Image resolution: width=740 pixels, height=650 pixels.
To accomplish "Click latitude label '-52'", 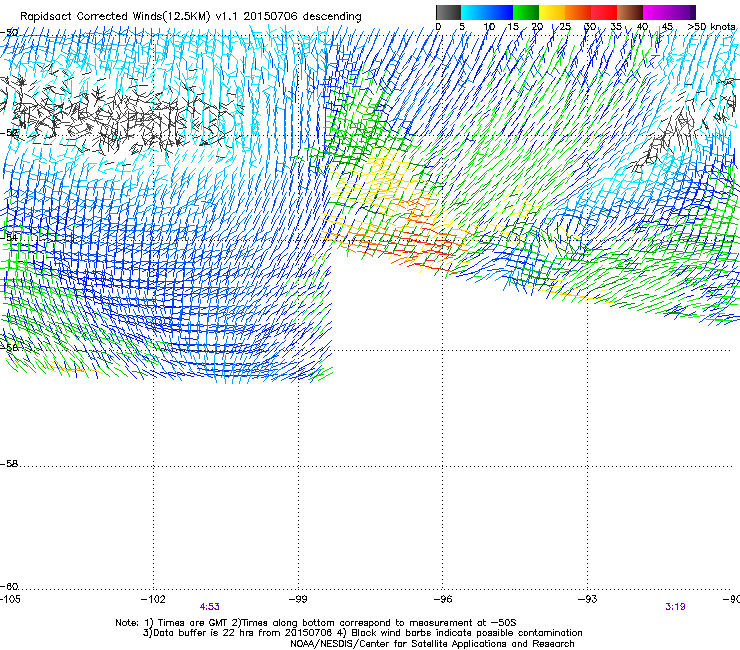I will pos(9,133).
